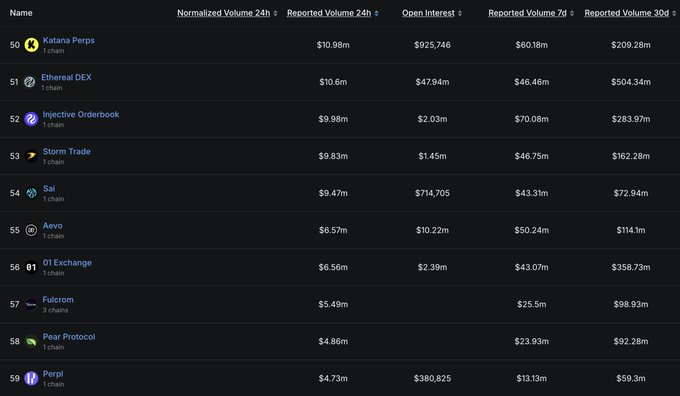This screenshot has height=396, width=680.
Task: Select Perpl open interest $380,825
Action: [432, 379]
